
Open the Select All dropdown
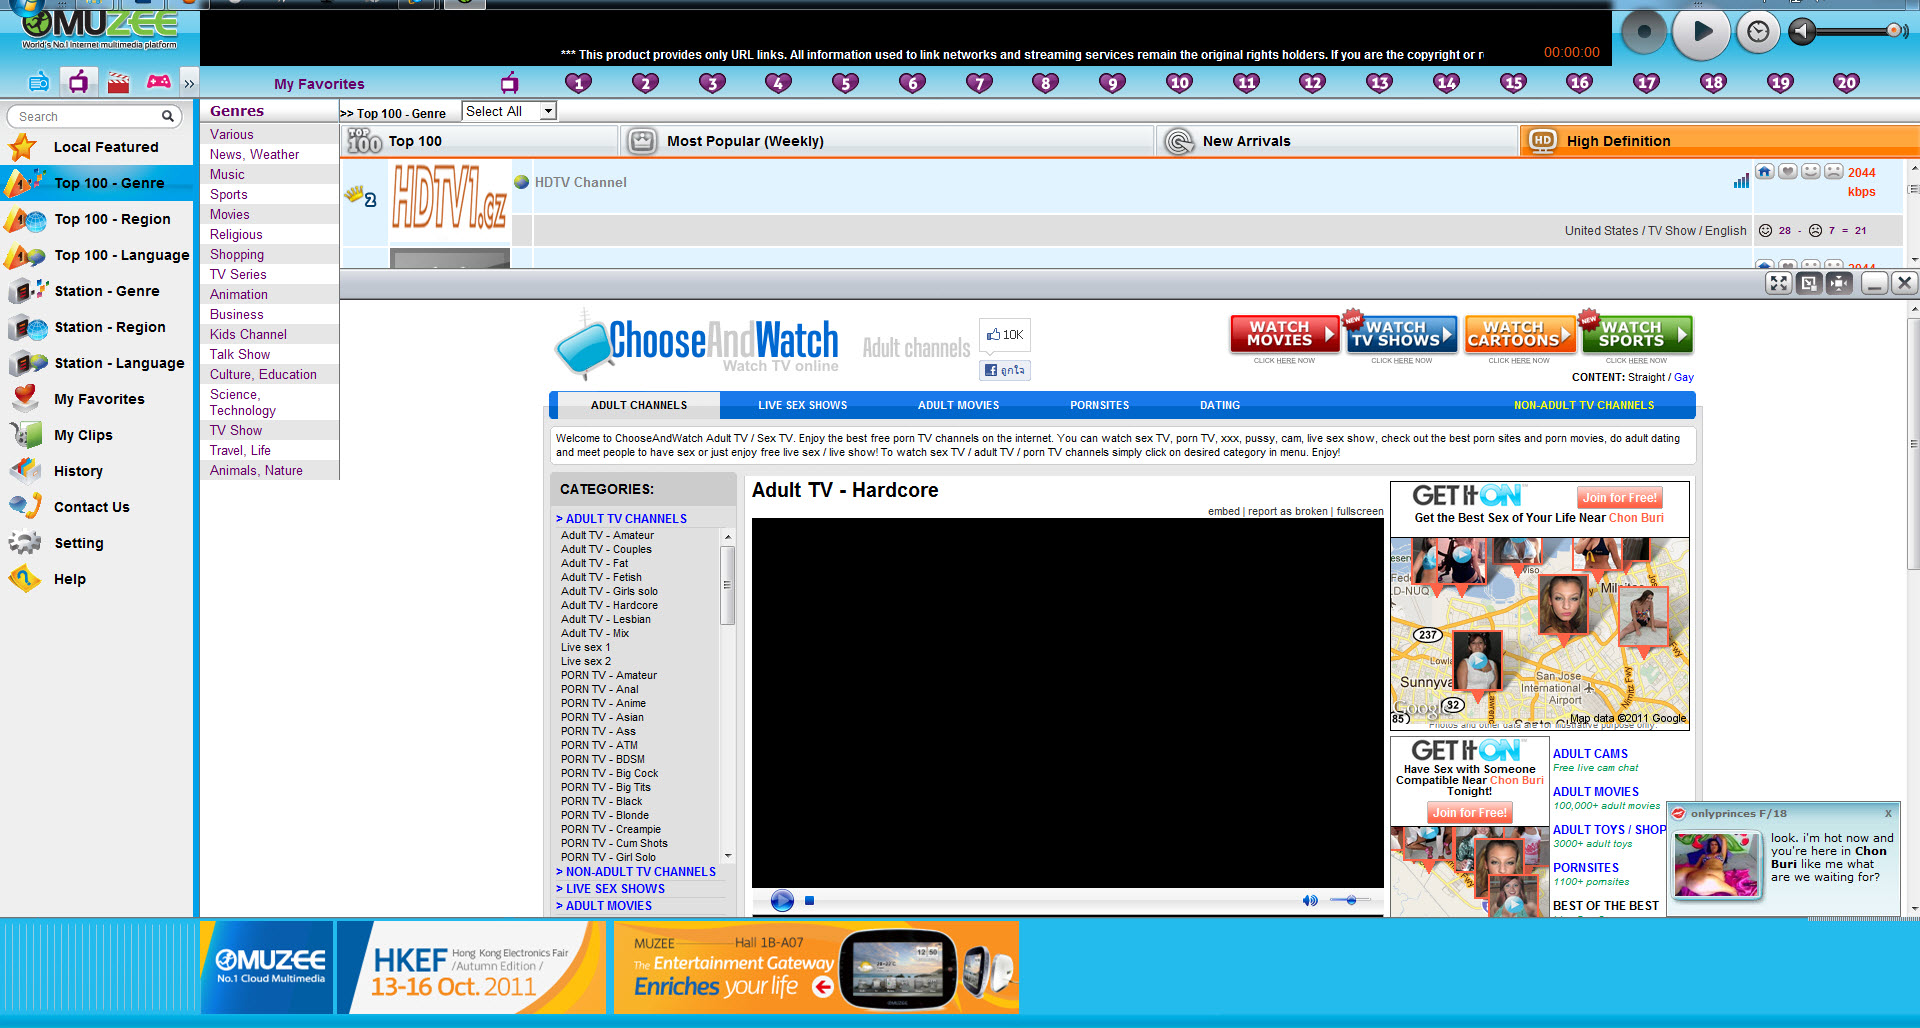click(x=509, y=111)
